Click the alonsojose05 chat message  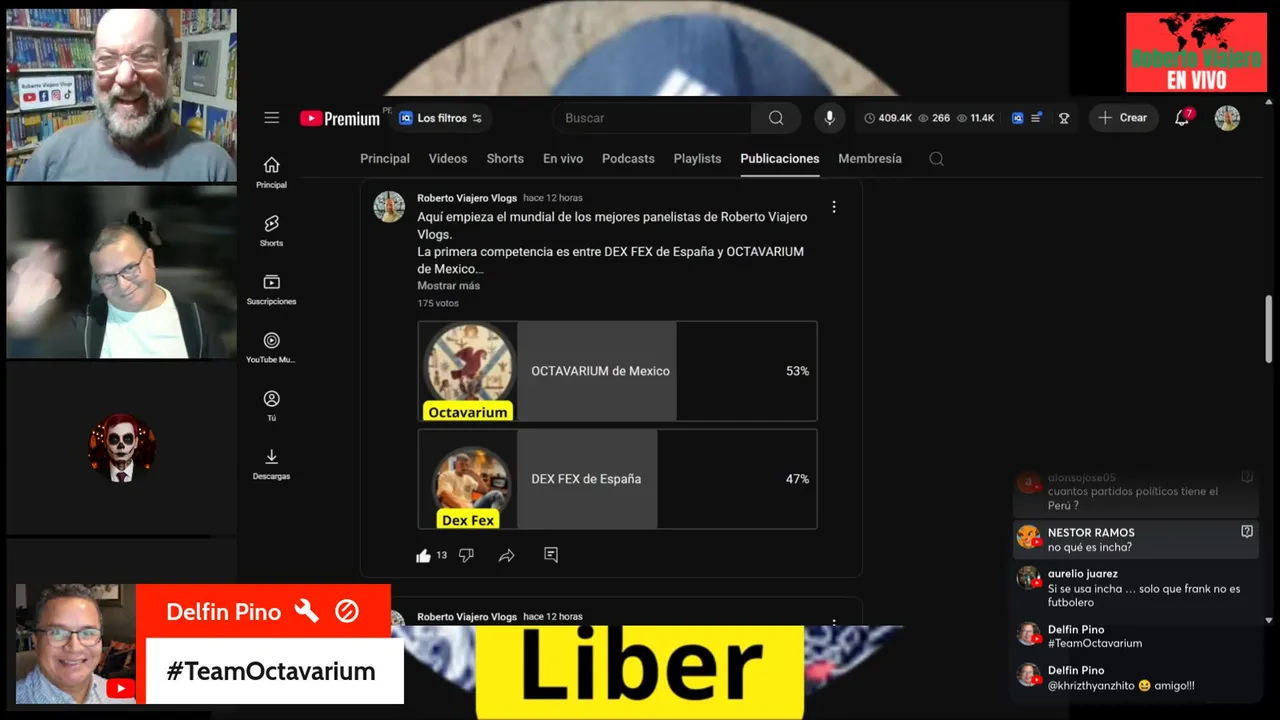[1135, 491]
